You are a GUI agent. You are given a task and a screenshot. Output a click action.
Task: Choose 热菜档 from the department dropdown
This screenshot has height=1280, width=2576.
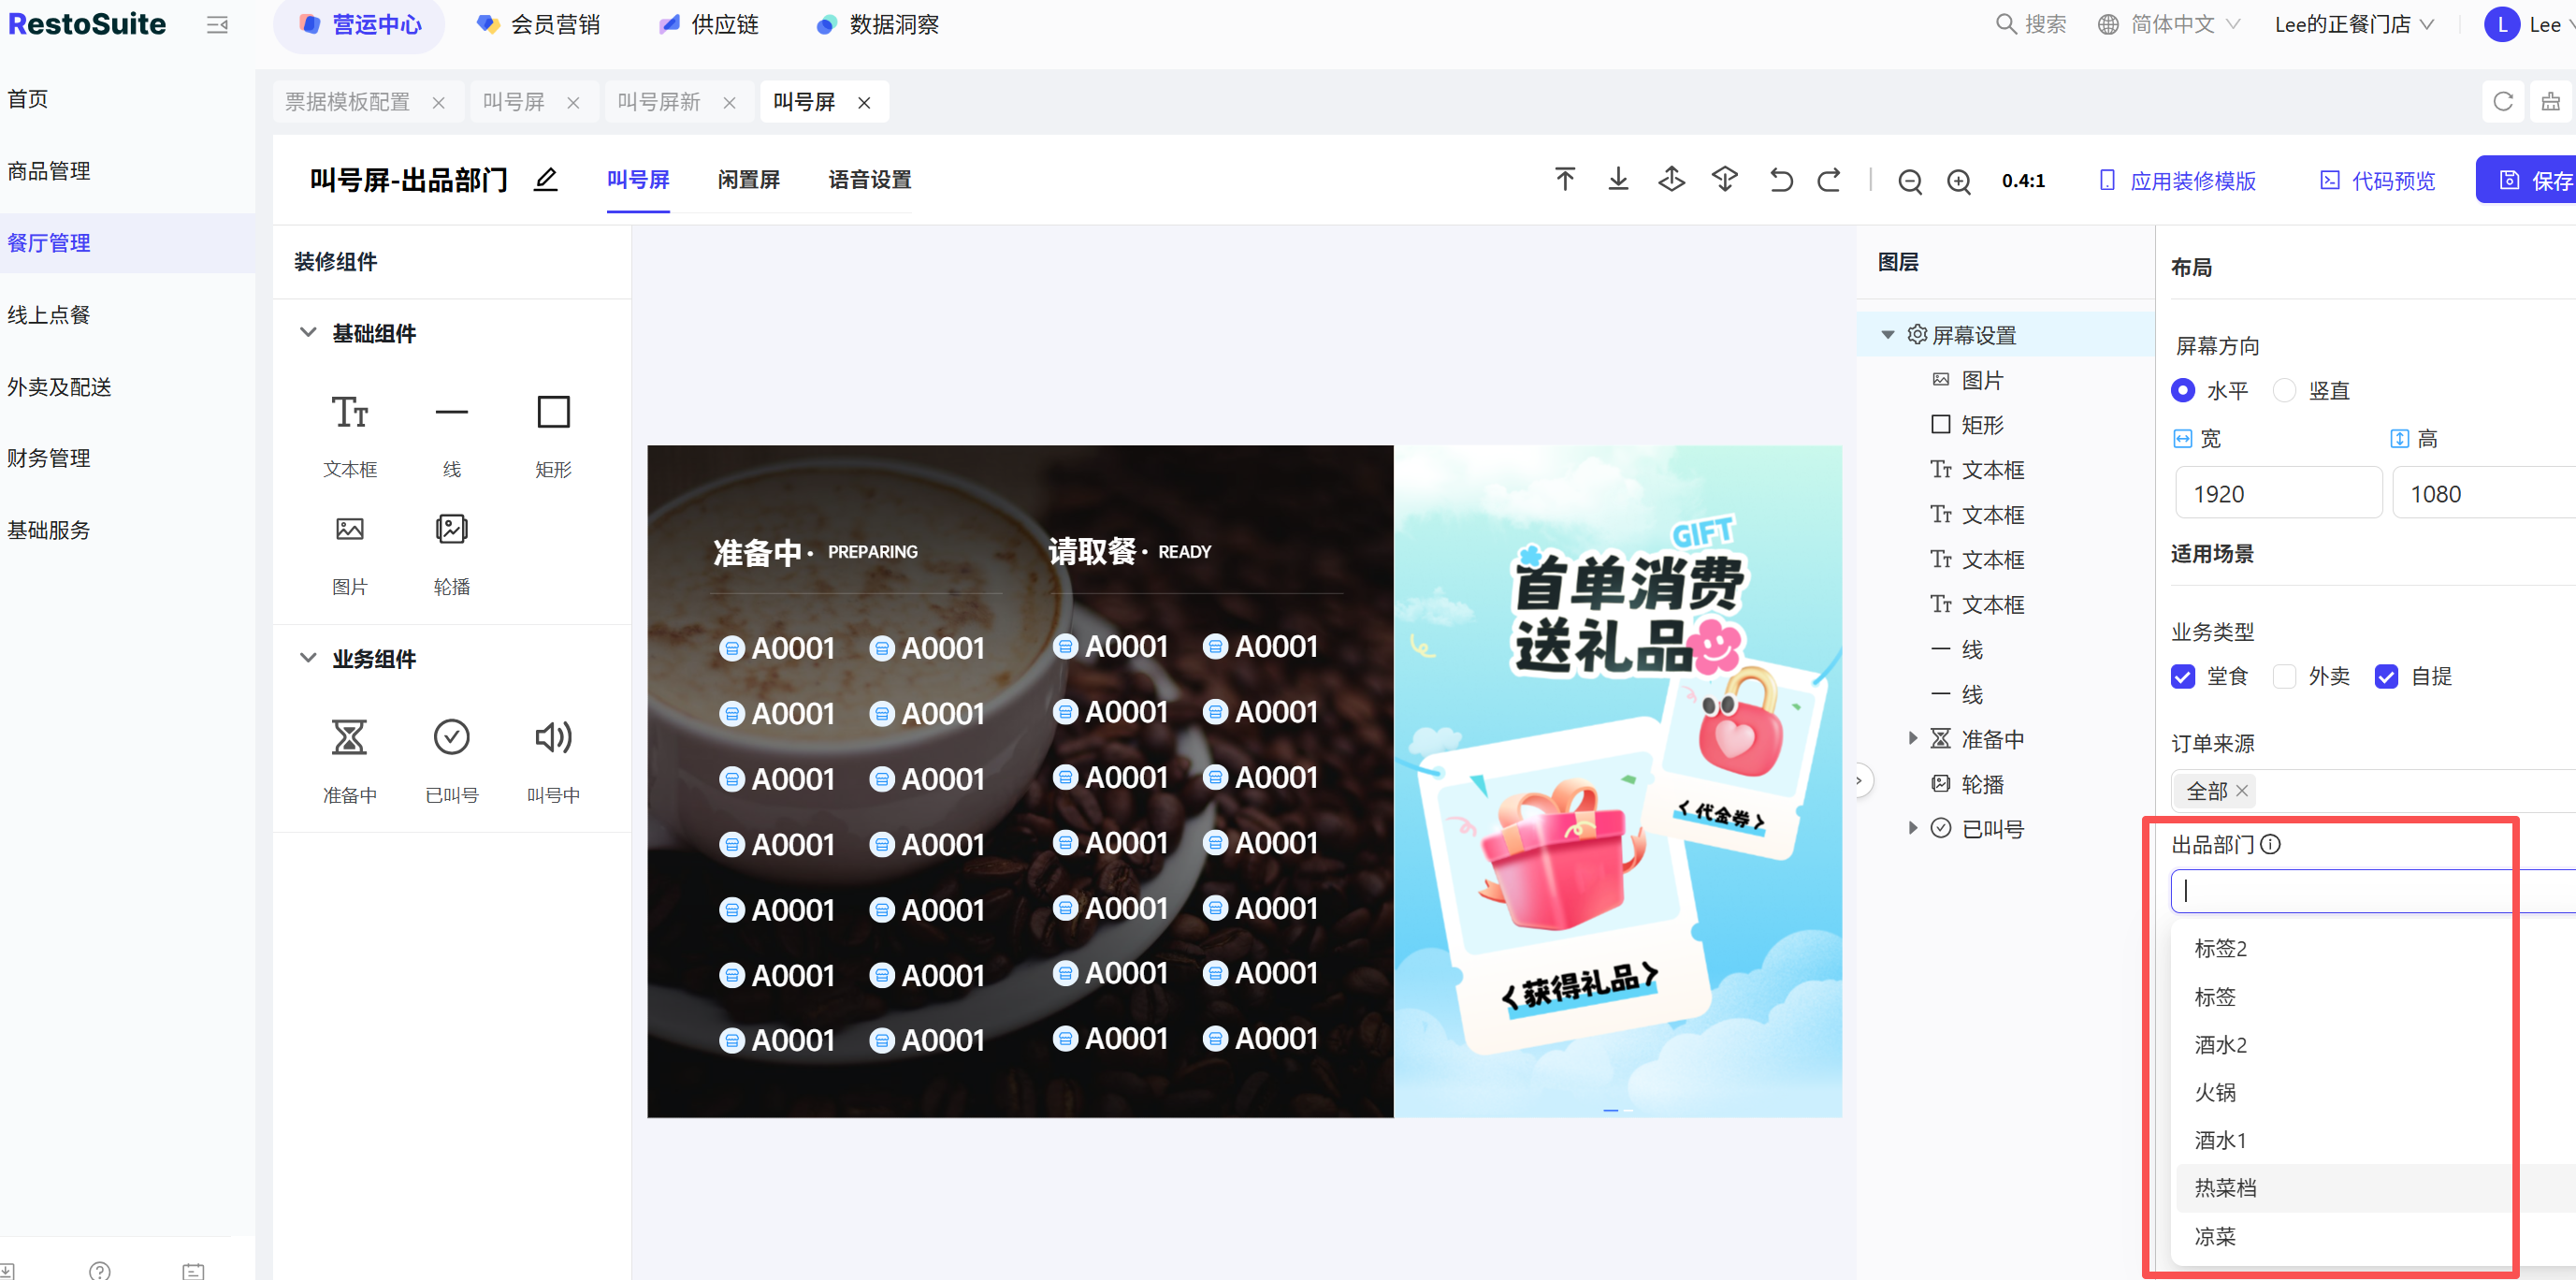click(x=2225, y=1187)
